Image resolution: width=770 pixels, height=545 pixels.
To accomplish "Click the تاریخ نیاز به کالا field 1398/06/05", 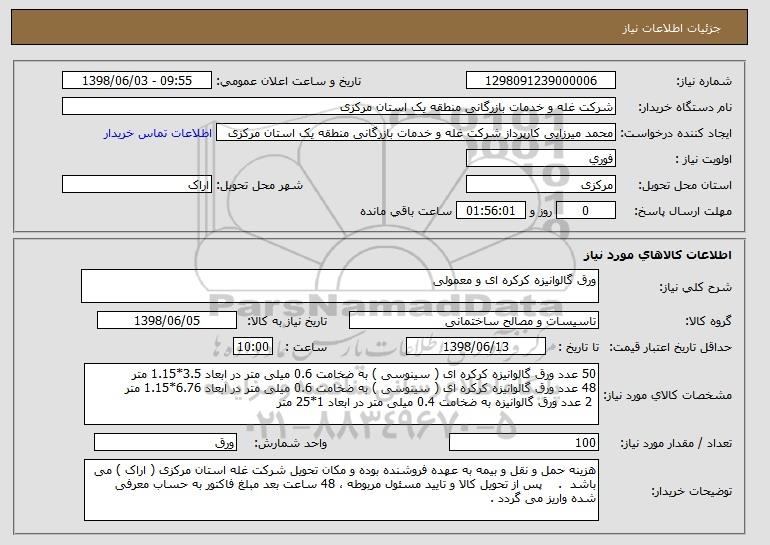I will click(x=167, y=321).
